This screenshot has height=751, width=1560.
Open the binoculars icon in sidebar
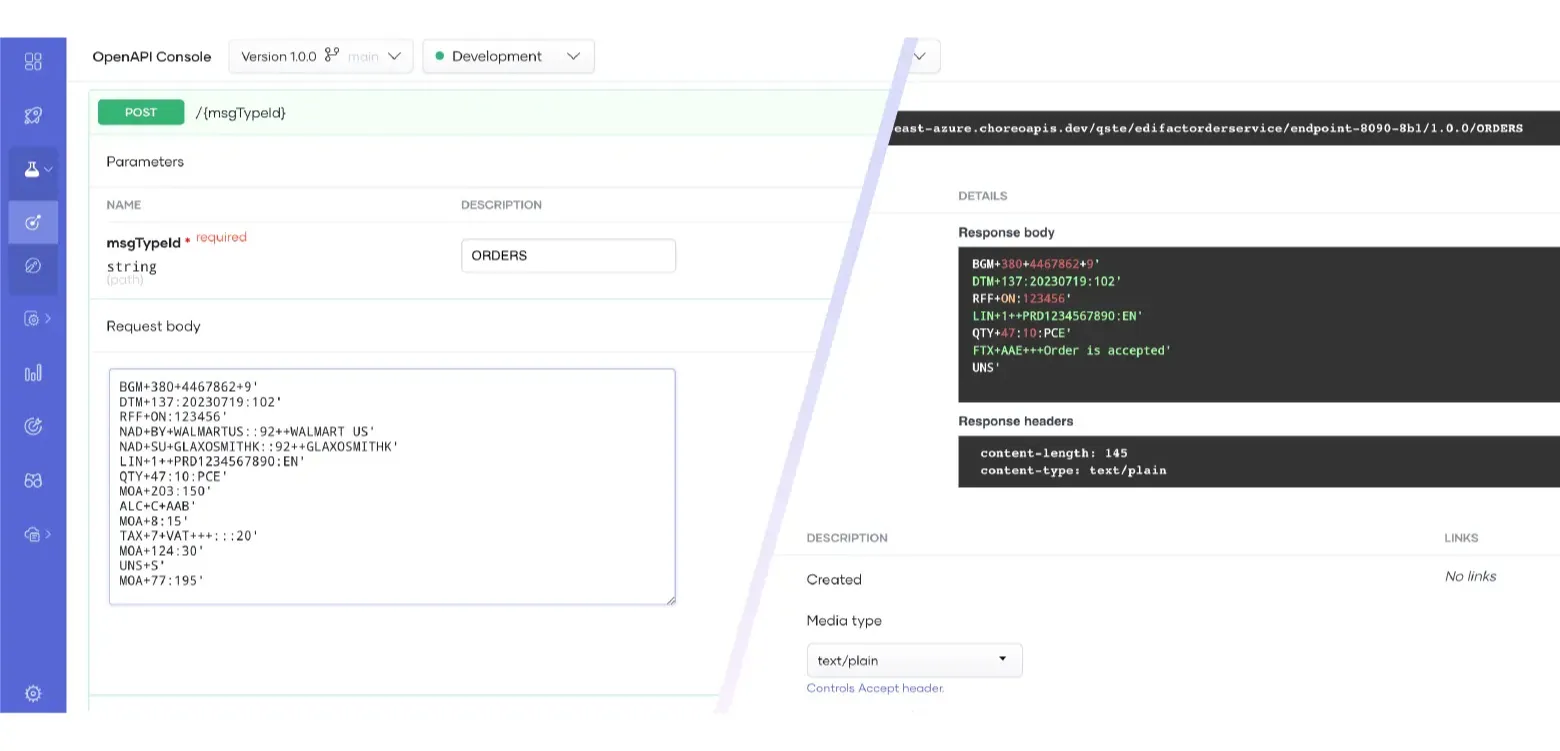pos(33,480)
